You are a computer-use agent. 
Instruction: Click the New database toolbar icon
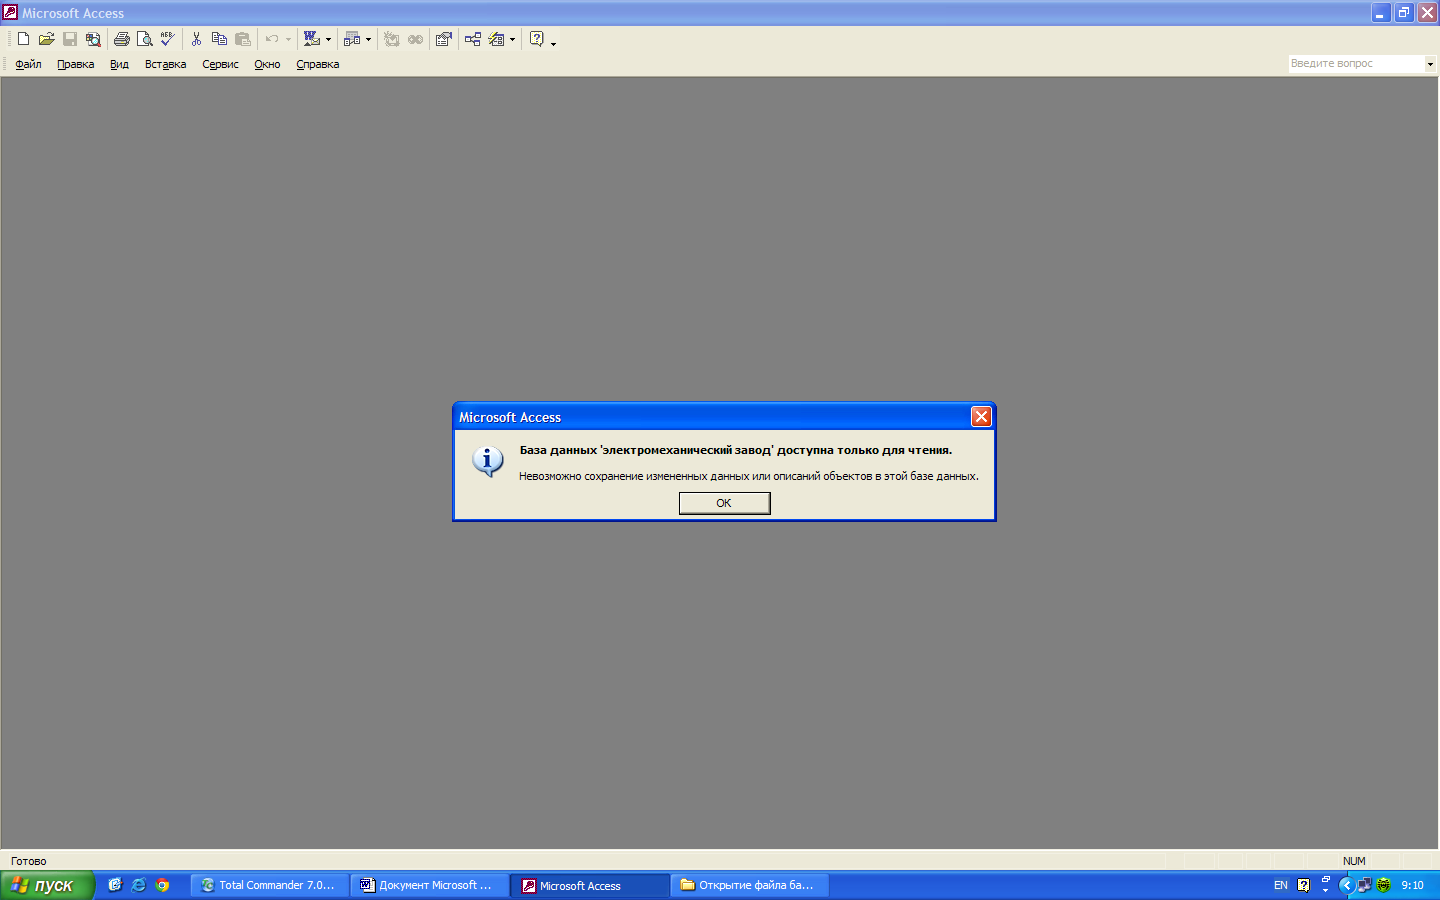(23, 39)
